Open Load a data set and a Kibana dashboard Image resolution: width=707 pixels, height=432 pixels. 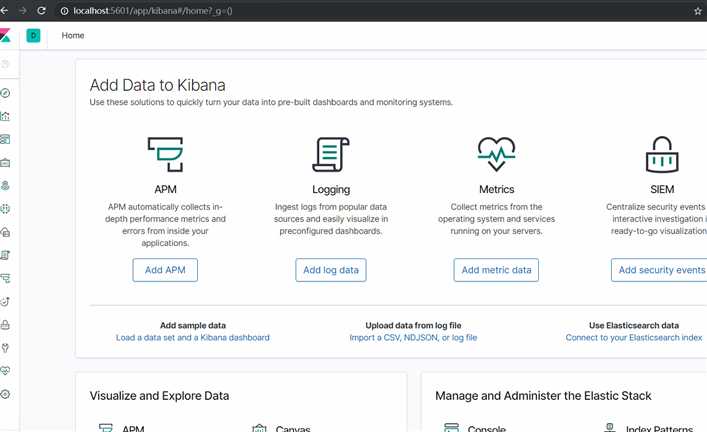click(x=193, y=337)
